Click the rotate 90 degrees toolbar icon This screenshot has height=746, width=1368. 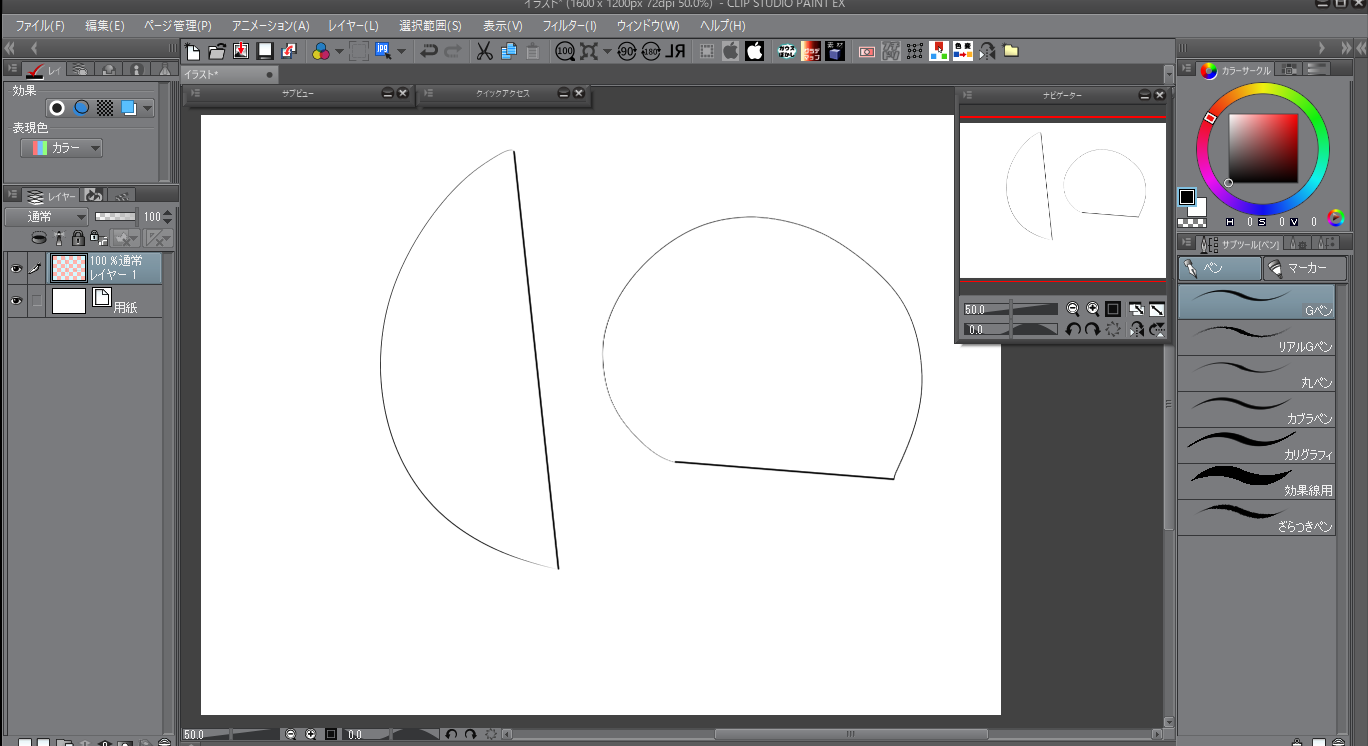click(x=627, y=51)
